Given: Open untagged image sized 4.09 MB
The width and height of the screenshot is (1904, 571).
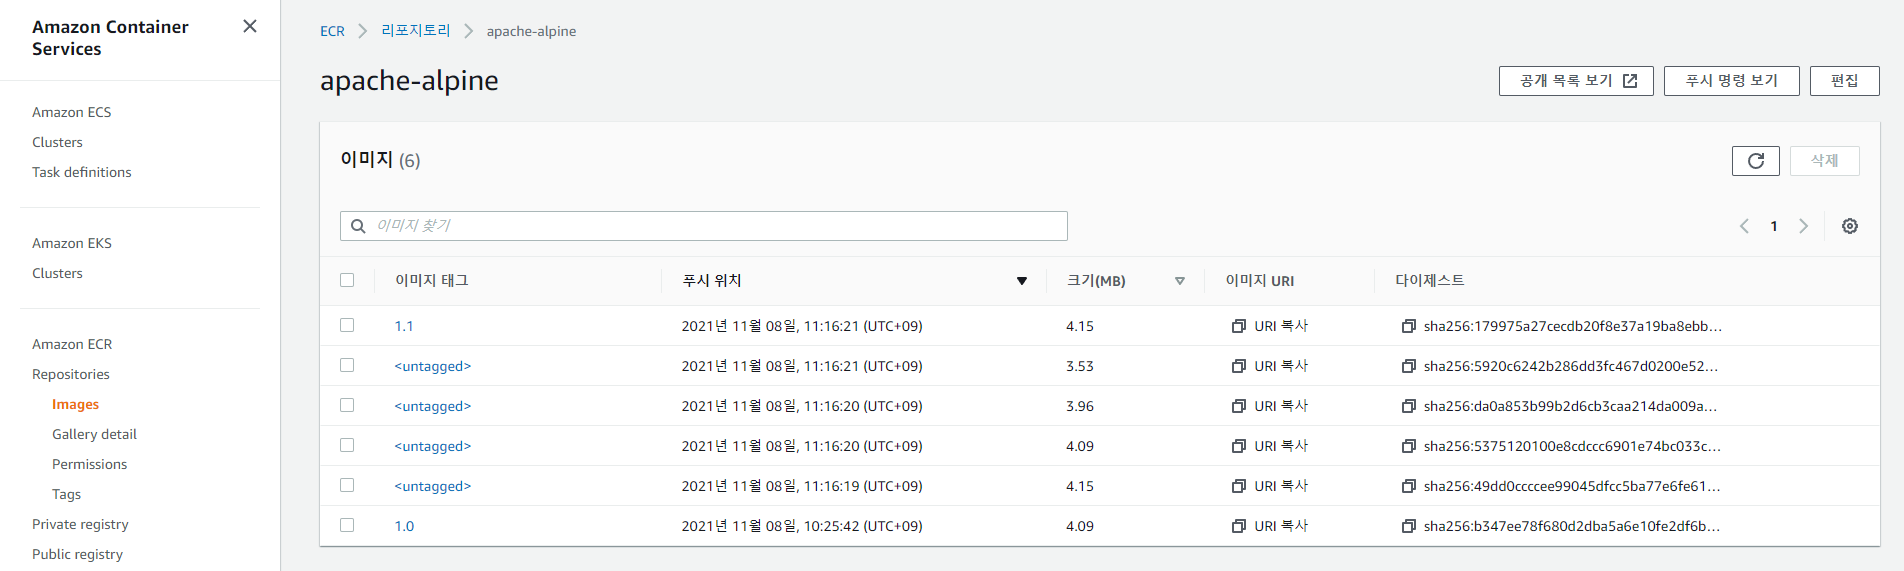Looking at the screenshot, I should click(x=433, y=446).
